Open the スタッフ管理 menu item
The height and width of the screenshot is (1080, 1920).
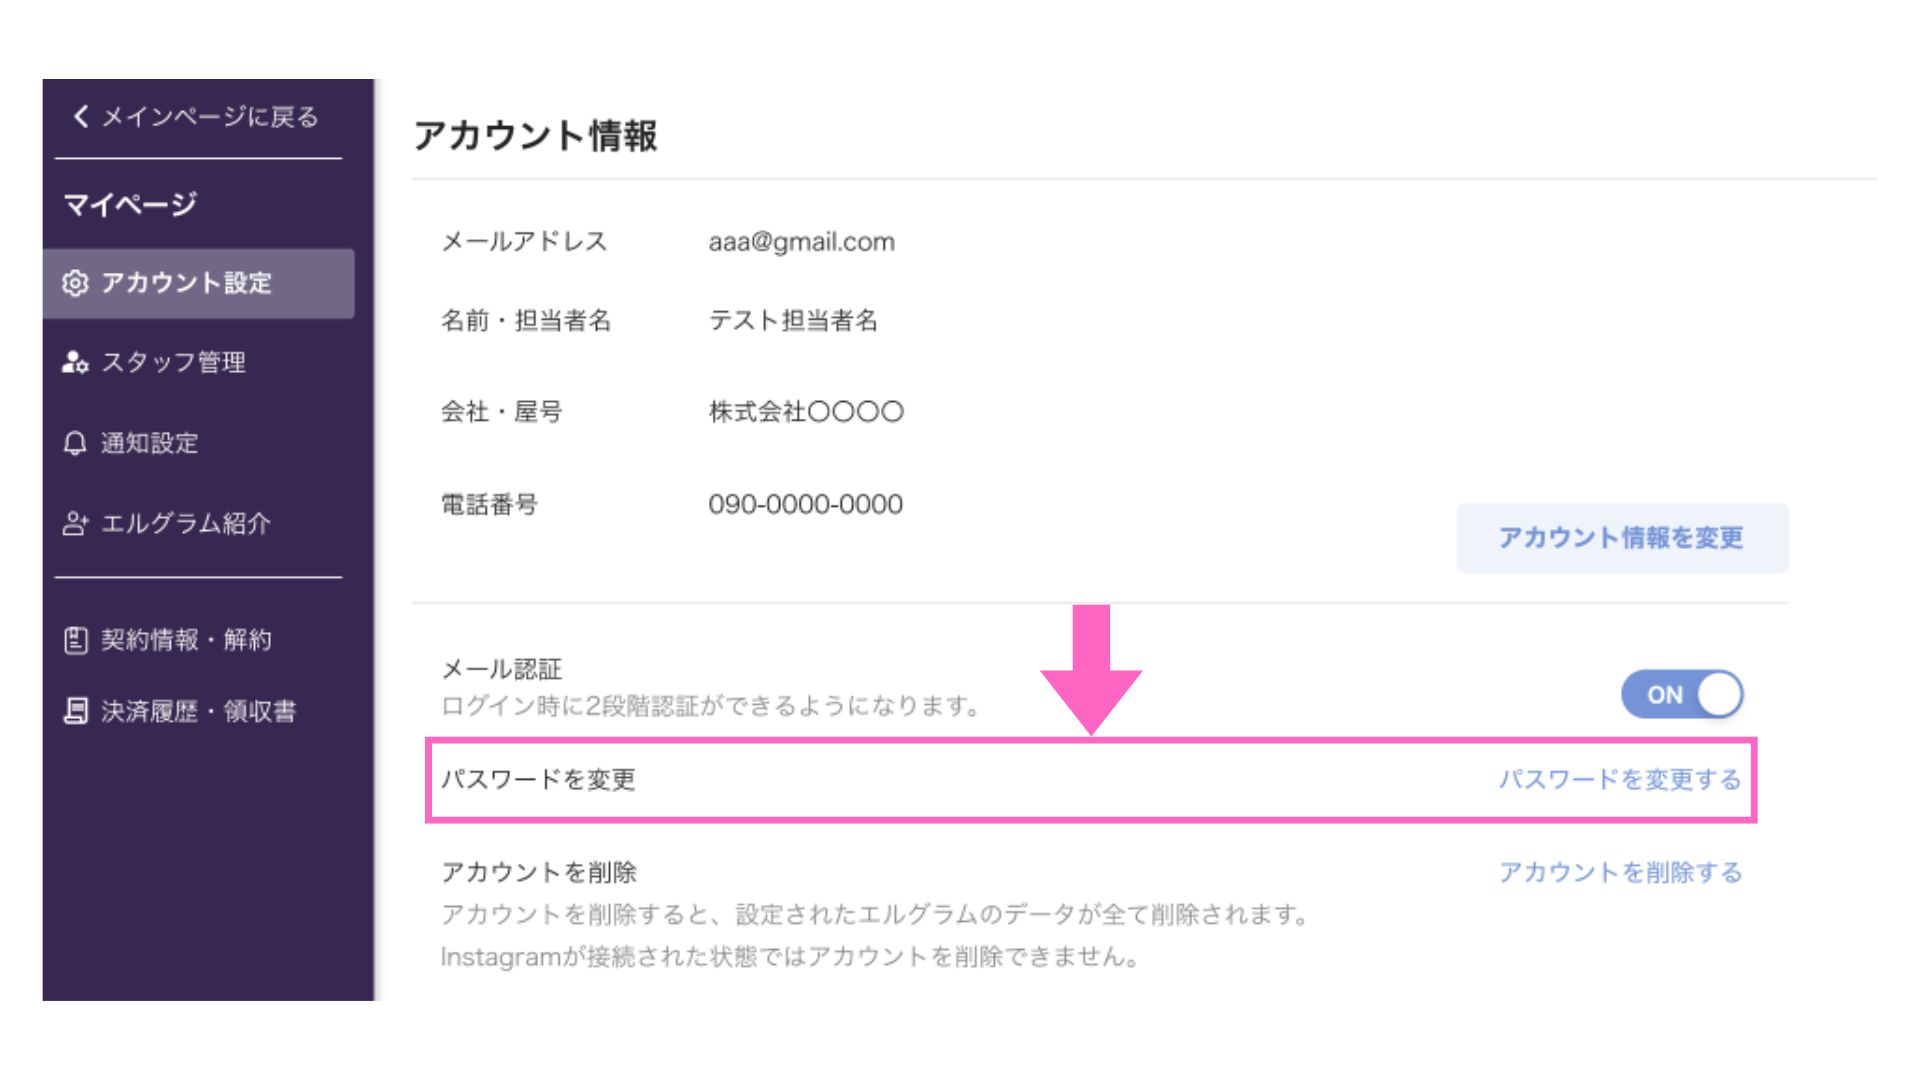click(x=173, y=362)
